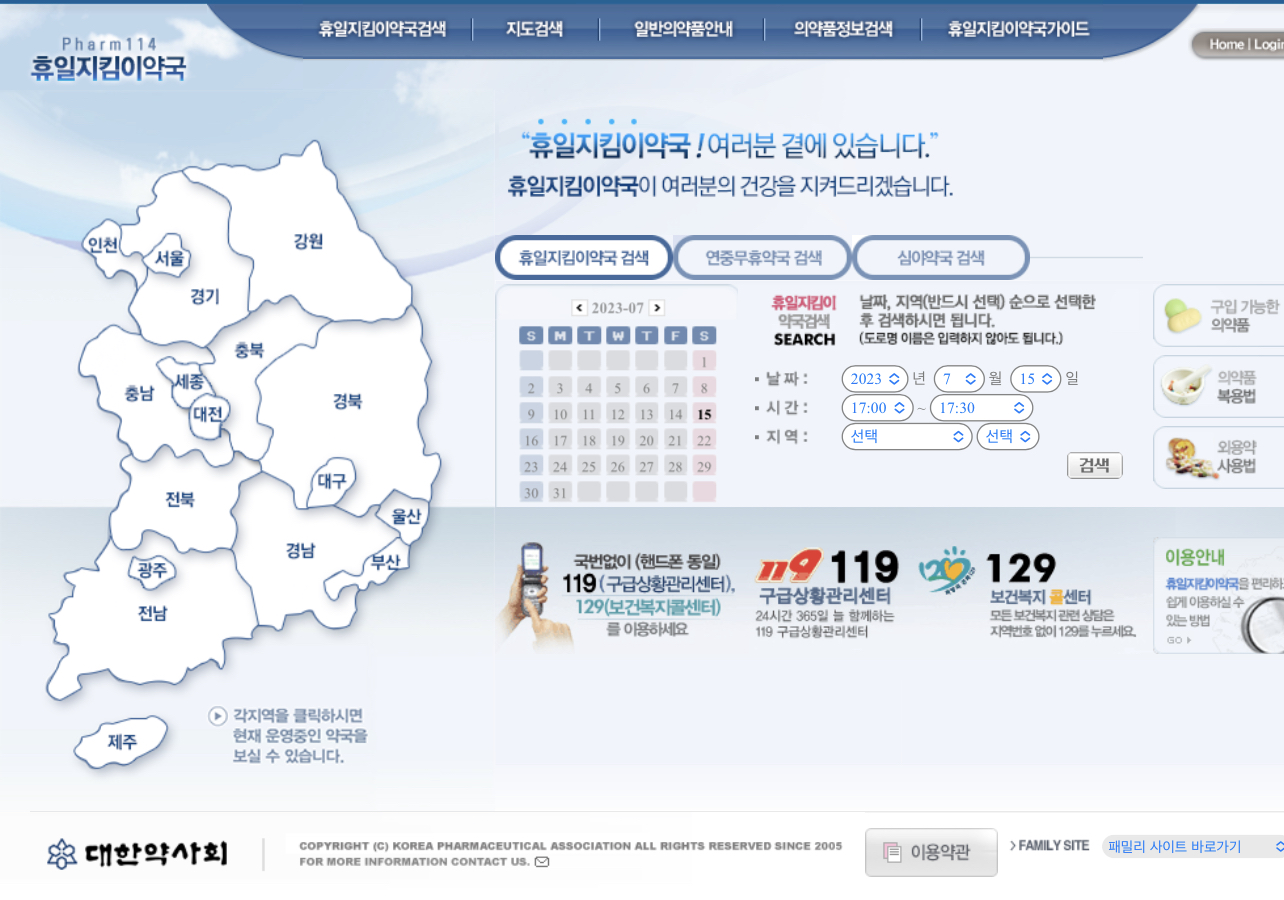This screenshot has width=1284, height=900.
Task: Select 서울 on the map
Action: click(x=169, y=258)
